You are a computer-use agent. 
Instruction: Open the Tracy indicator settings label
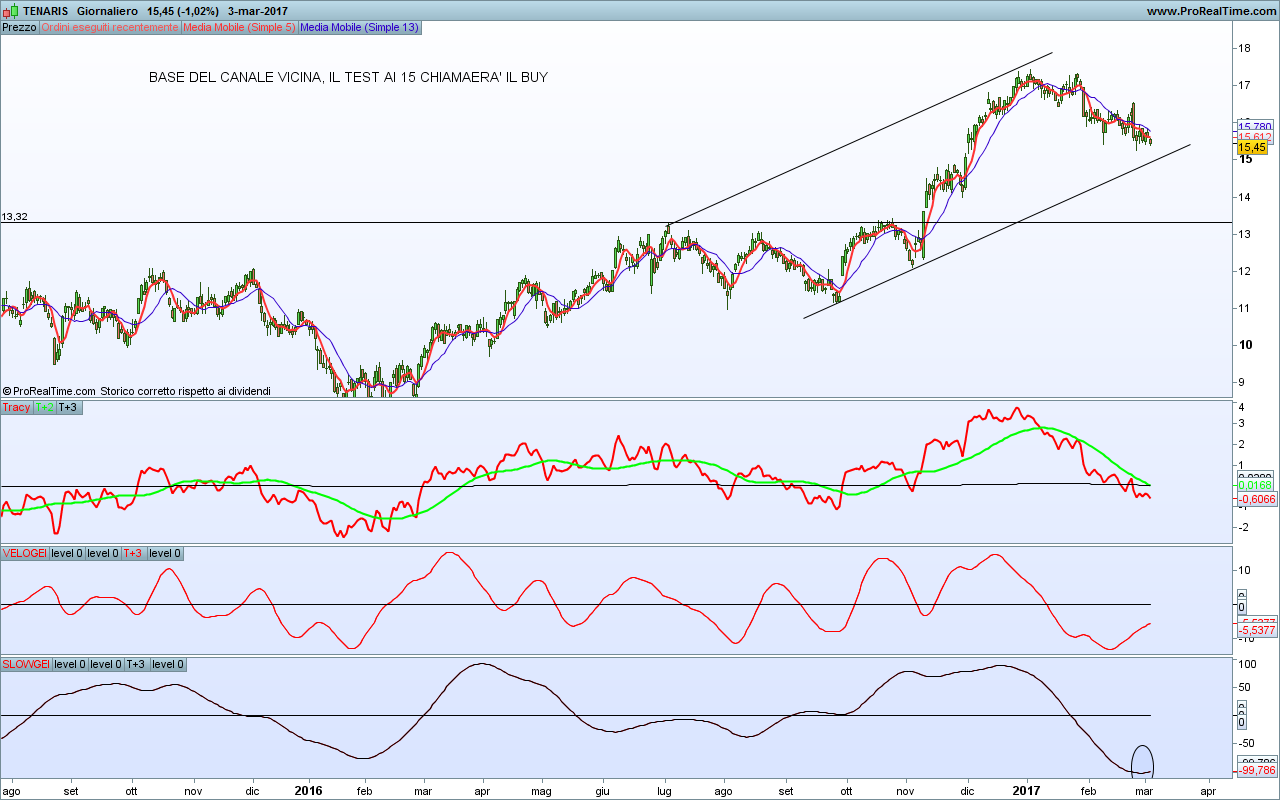(x=16, y=407)
